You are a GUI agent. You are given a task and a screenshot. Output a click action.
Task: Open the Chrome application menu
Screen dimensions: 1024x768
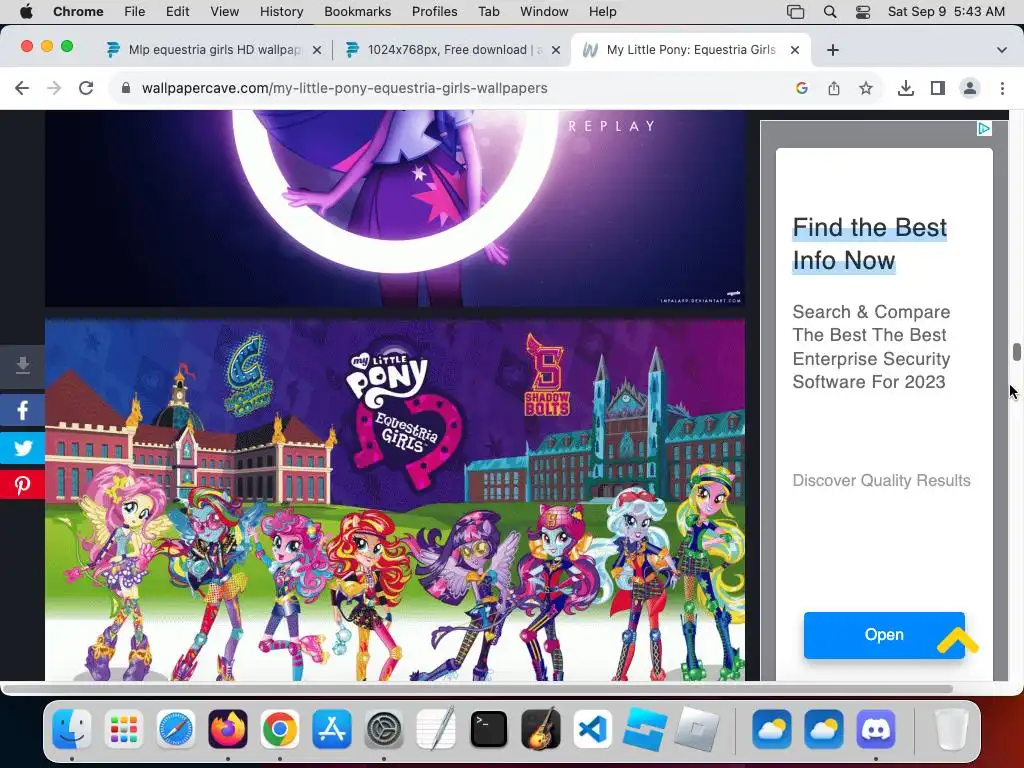[x=78, y=12]
